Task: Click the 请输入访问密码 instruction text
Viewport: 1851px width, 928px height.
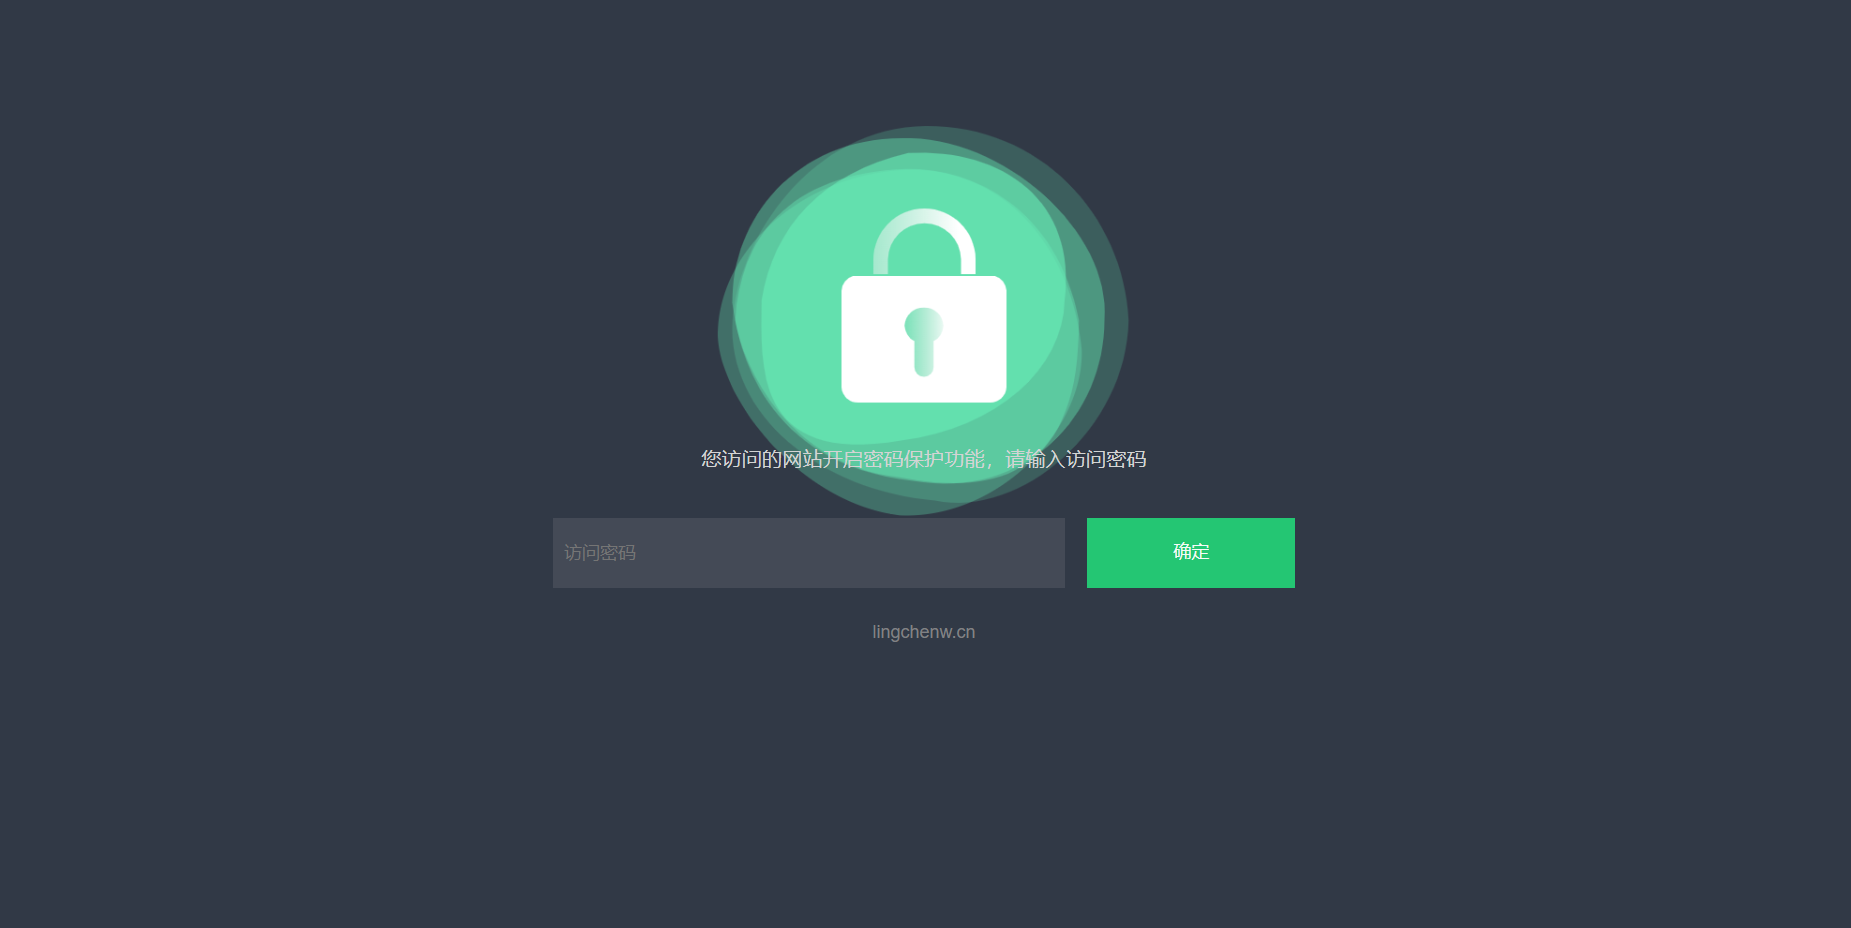Action: (1076, 459)
